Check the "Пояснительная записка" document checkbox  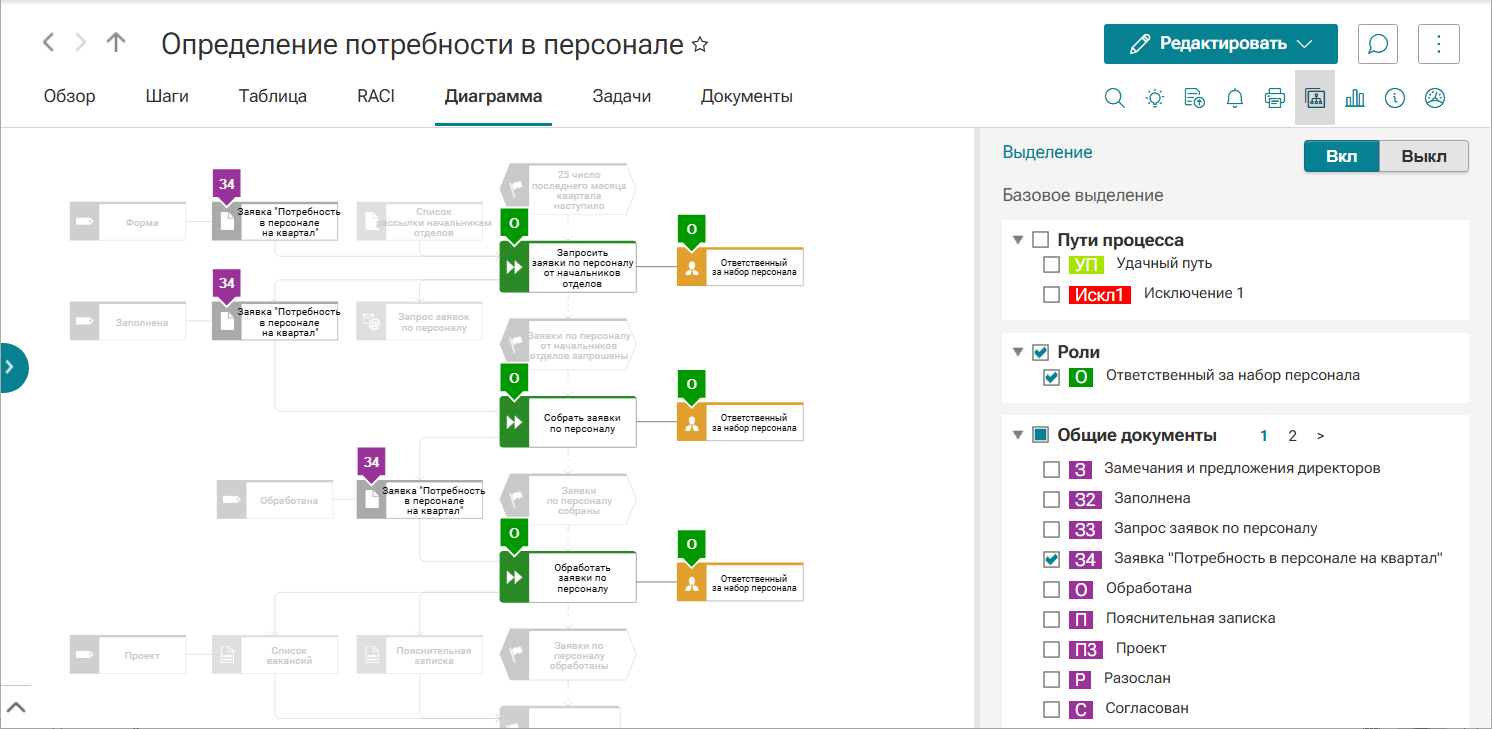[1051, 619]
